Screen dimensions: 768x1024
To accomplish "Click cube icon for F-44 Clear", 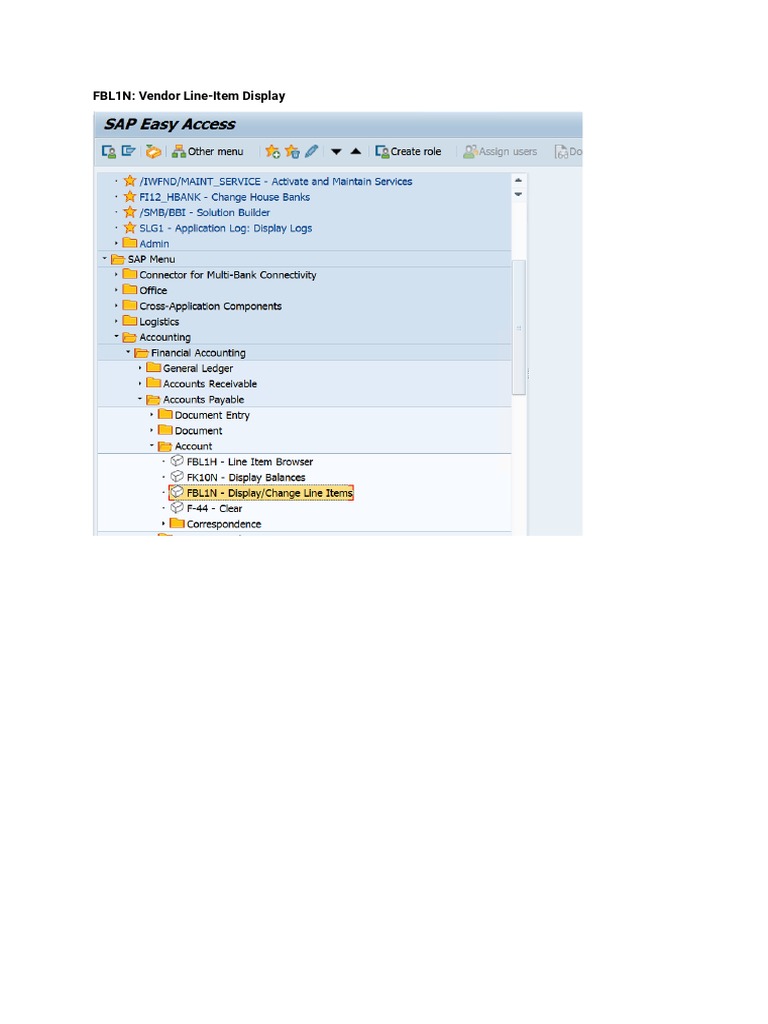I will (x=177, y=507).
